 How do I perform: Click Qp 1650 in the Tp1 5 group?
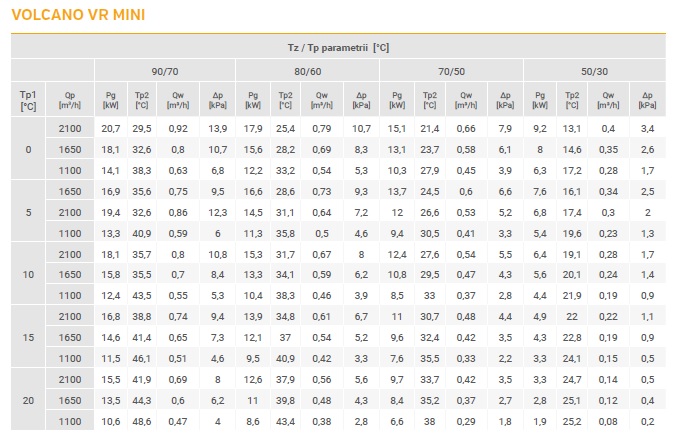tap(70, 191)
